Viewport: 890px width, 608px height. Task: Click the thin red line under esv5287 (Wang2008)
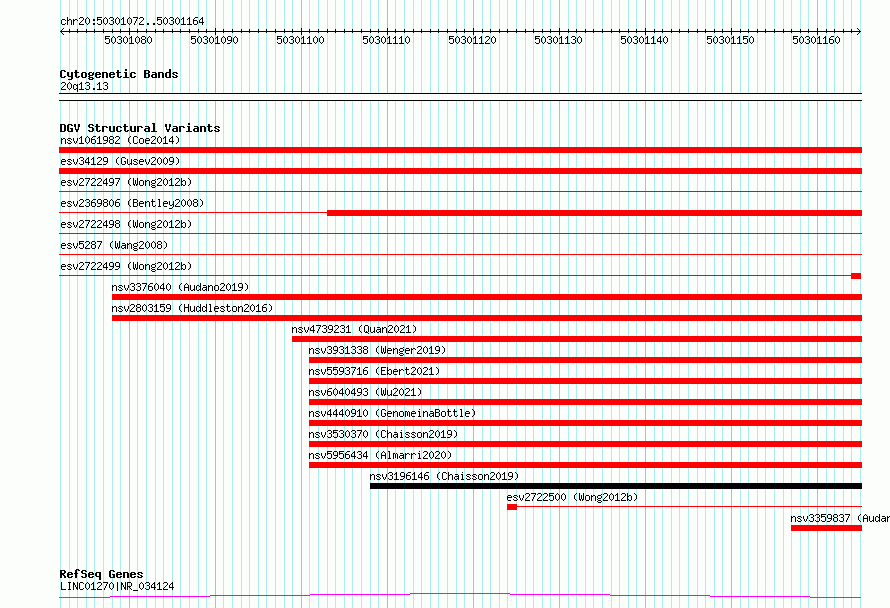pos(460,255)
